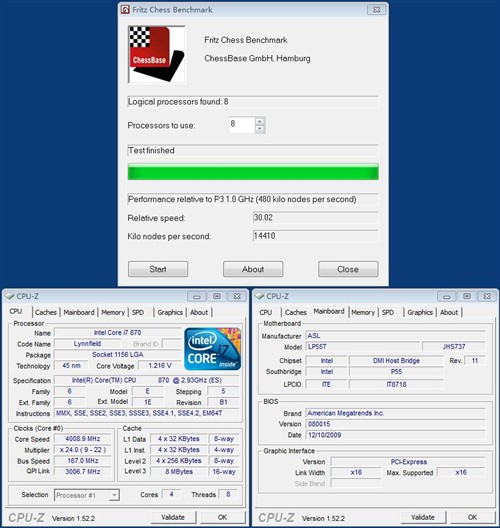The width and height of the screenshot is (500, 528).
Task: Select QPI Link value 3006.7 MHz
Action: coord(83,471)
